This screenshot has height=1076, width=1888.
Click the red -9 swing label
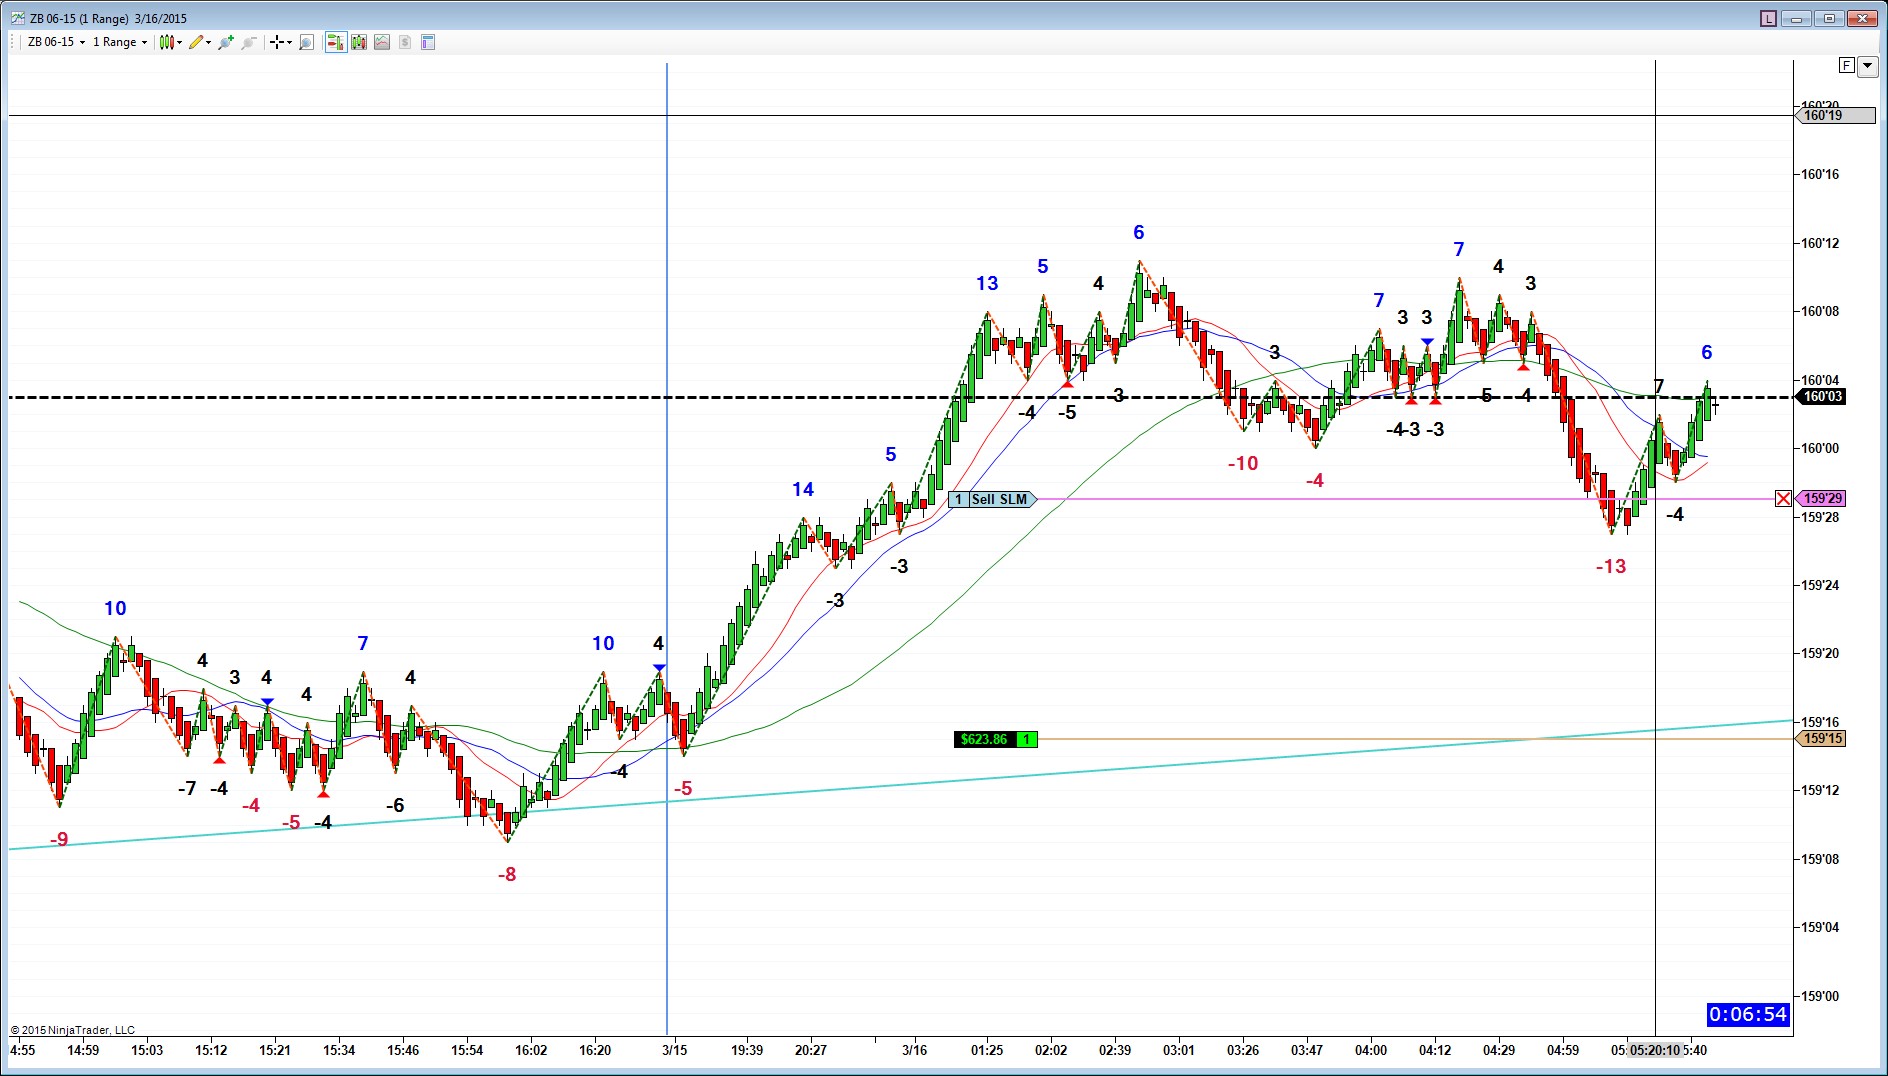(59, 839)
